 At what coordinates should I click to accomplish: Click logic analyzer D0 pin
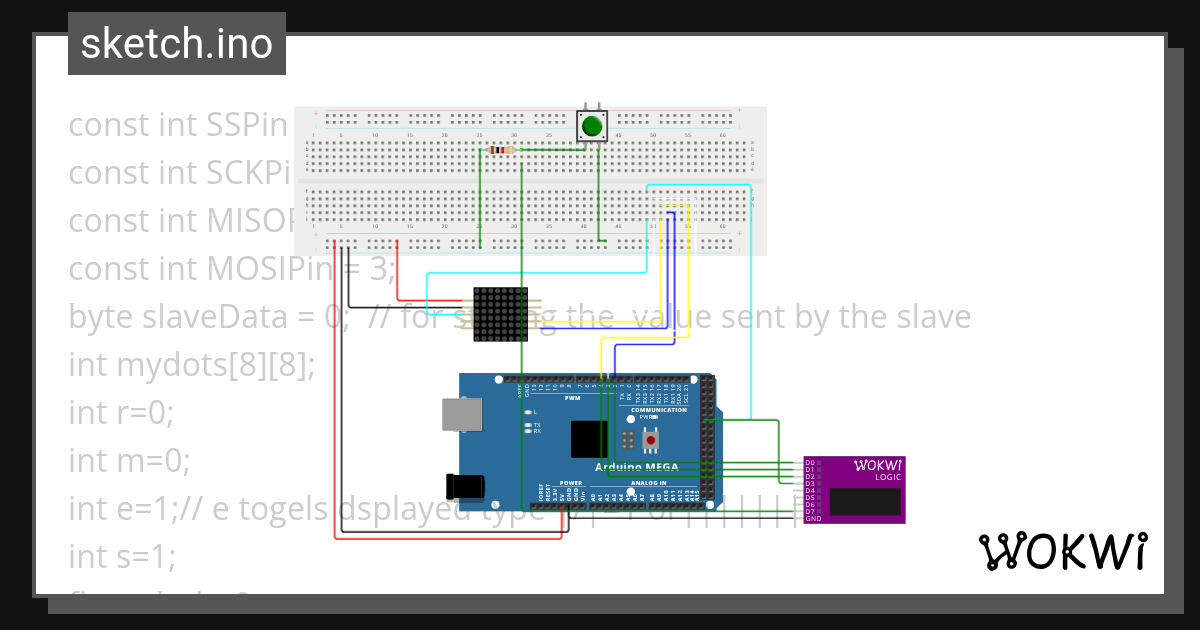pos(811,462)
